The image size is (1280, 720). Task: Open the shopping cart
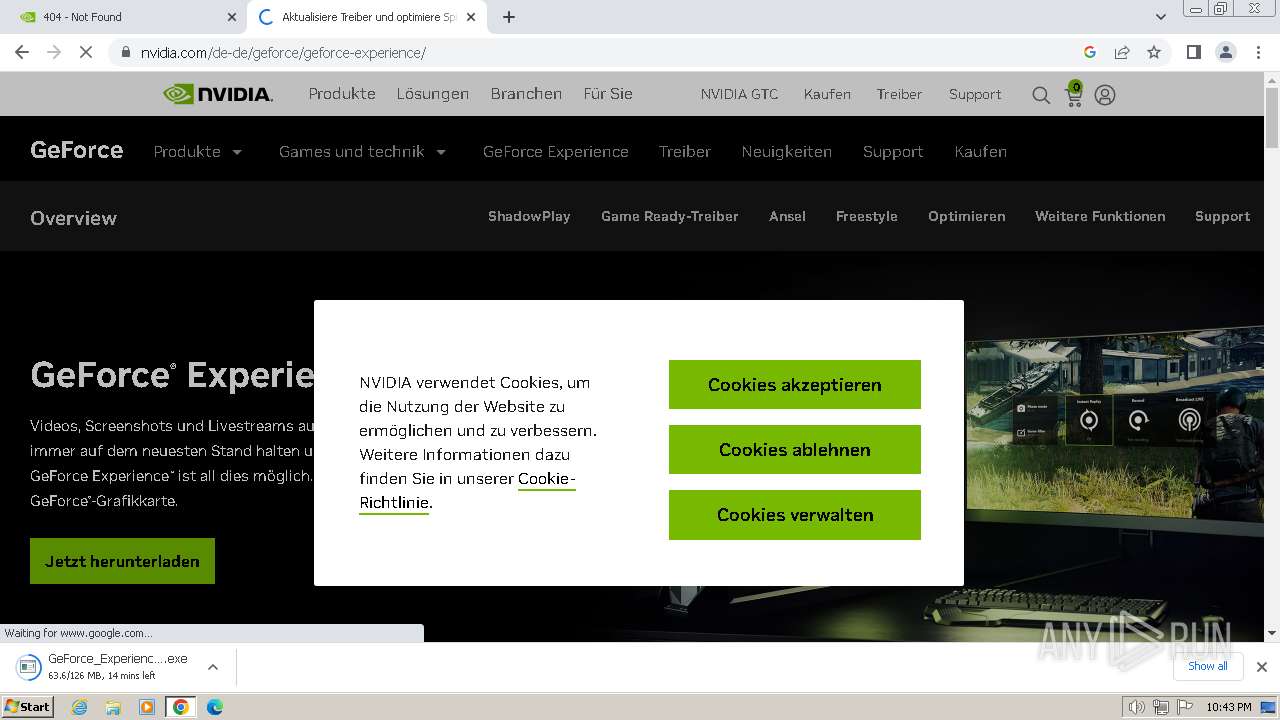pyautogui.click(x=1074, y=95)
